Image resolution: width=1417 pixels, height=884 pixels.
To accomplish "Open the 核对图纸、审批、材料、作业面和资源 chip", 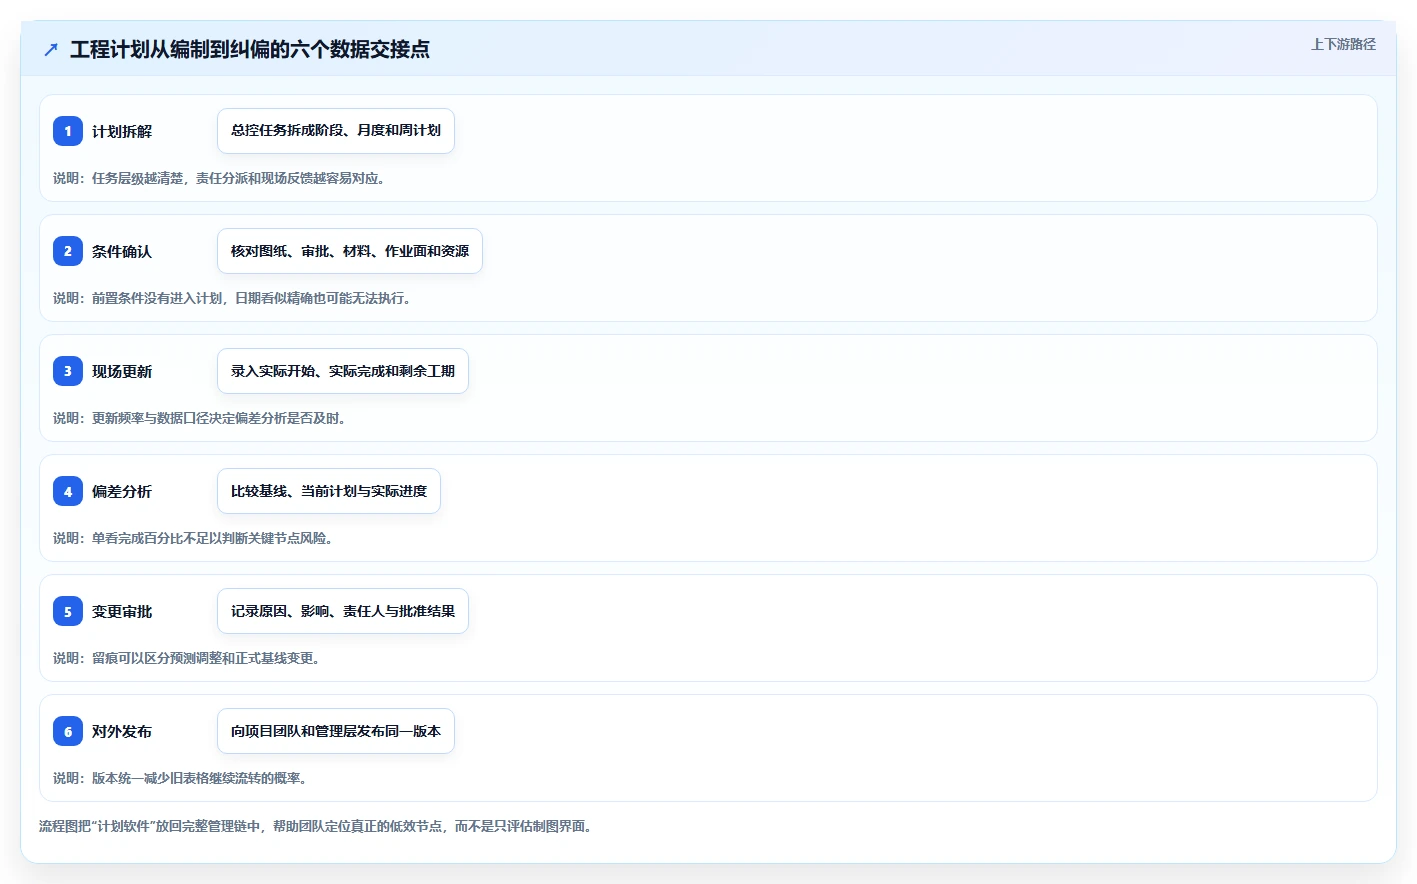I will [350, 251].
